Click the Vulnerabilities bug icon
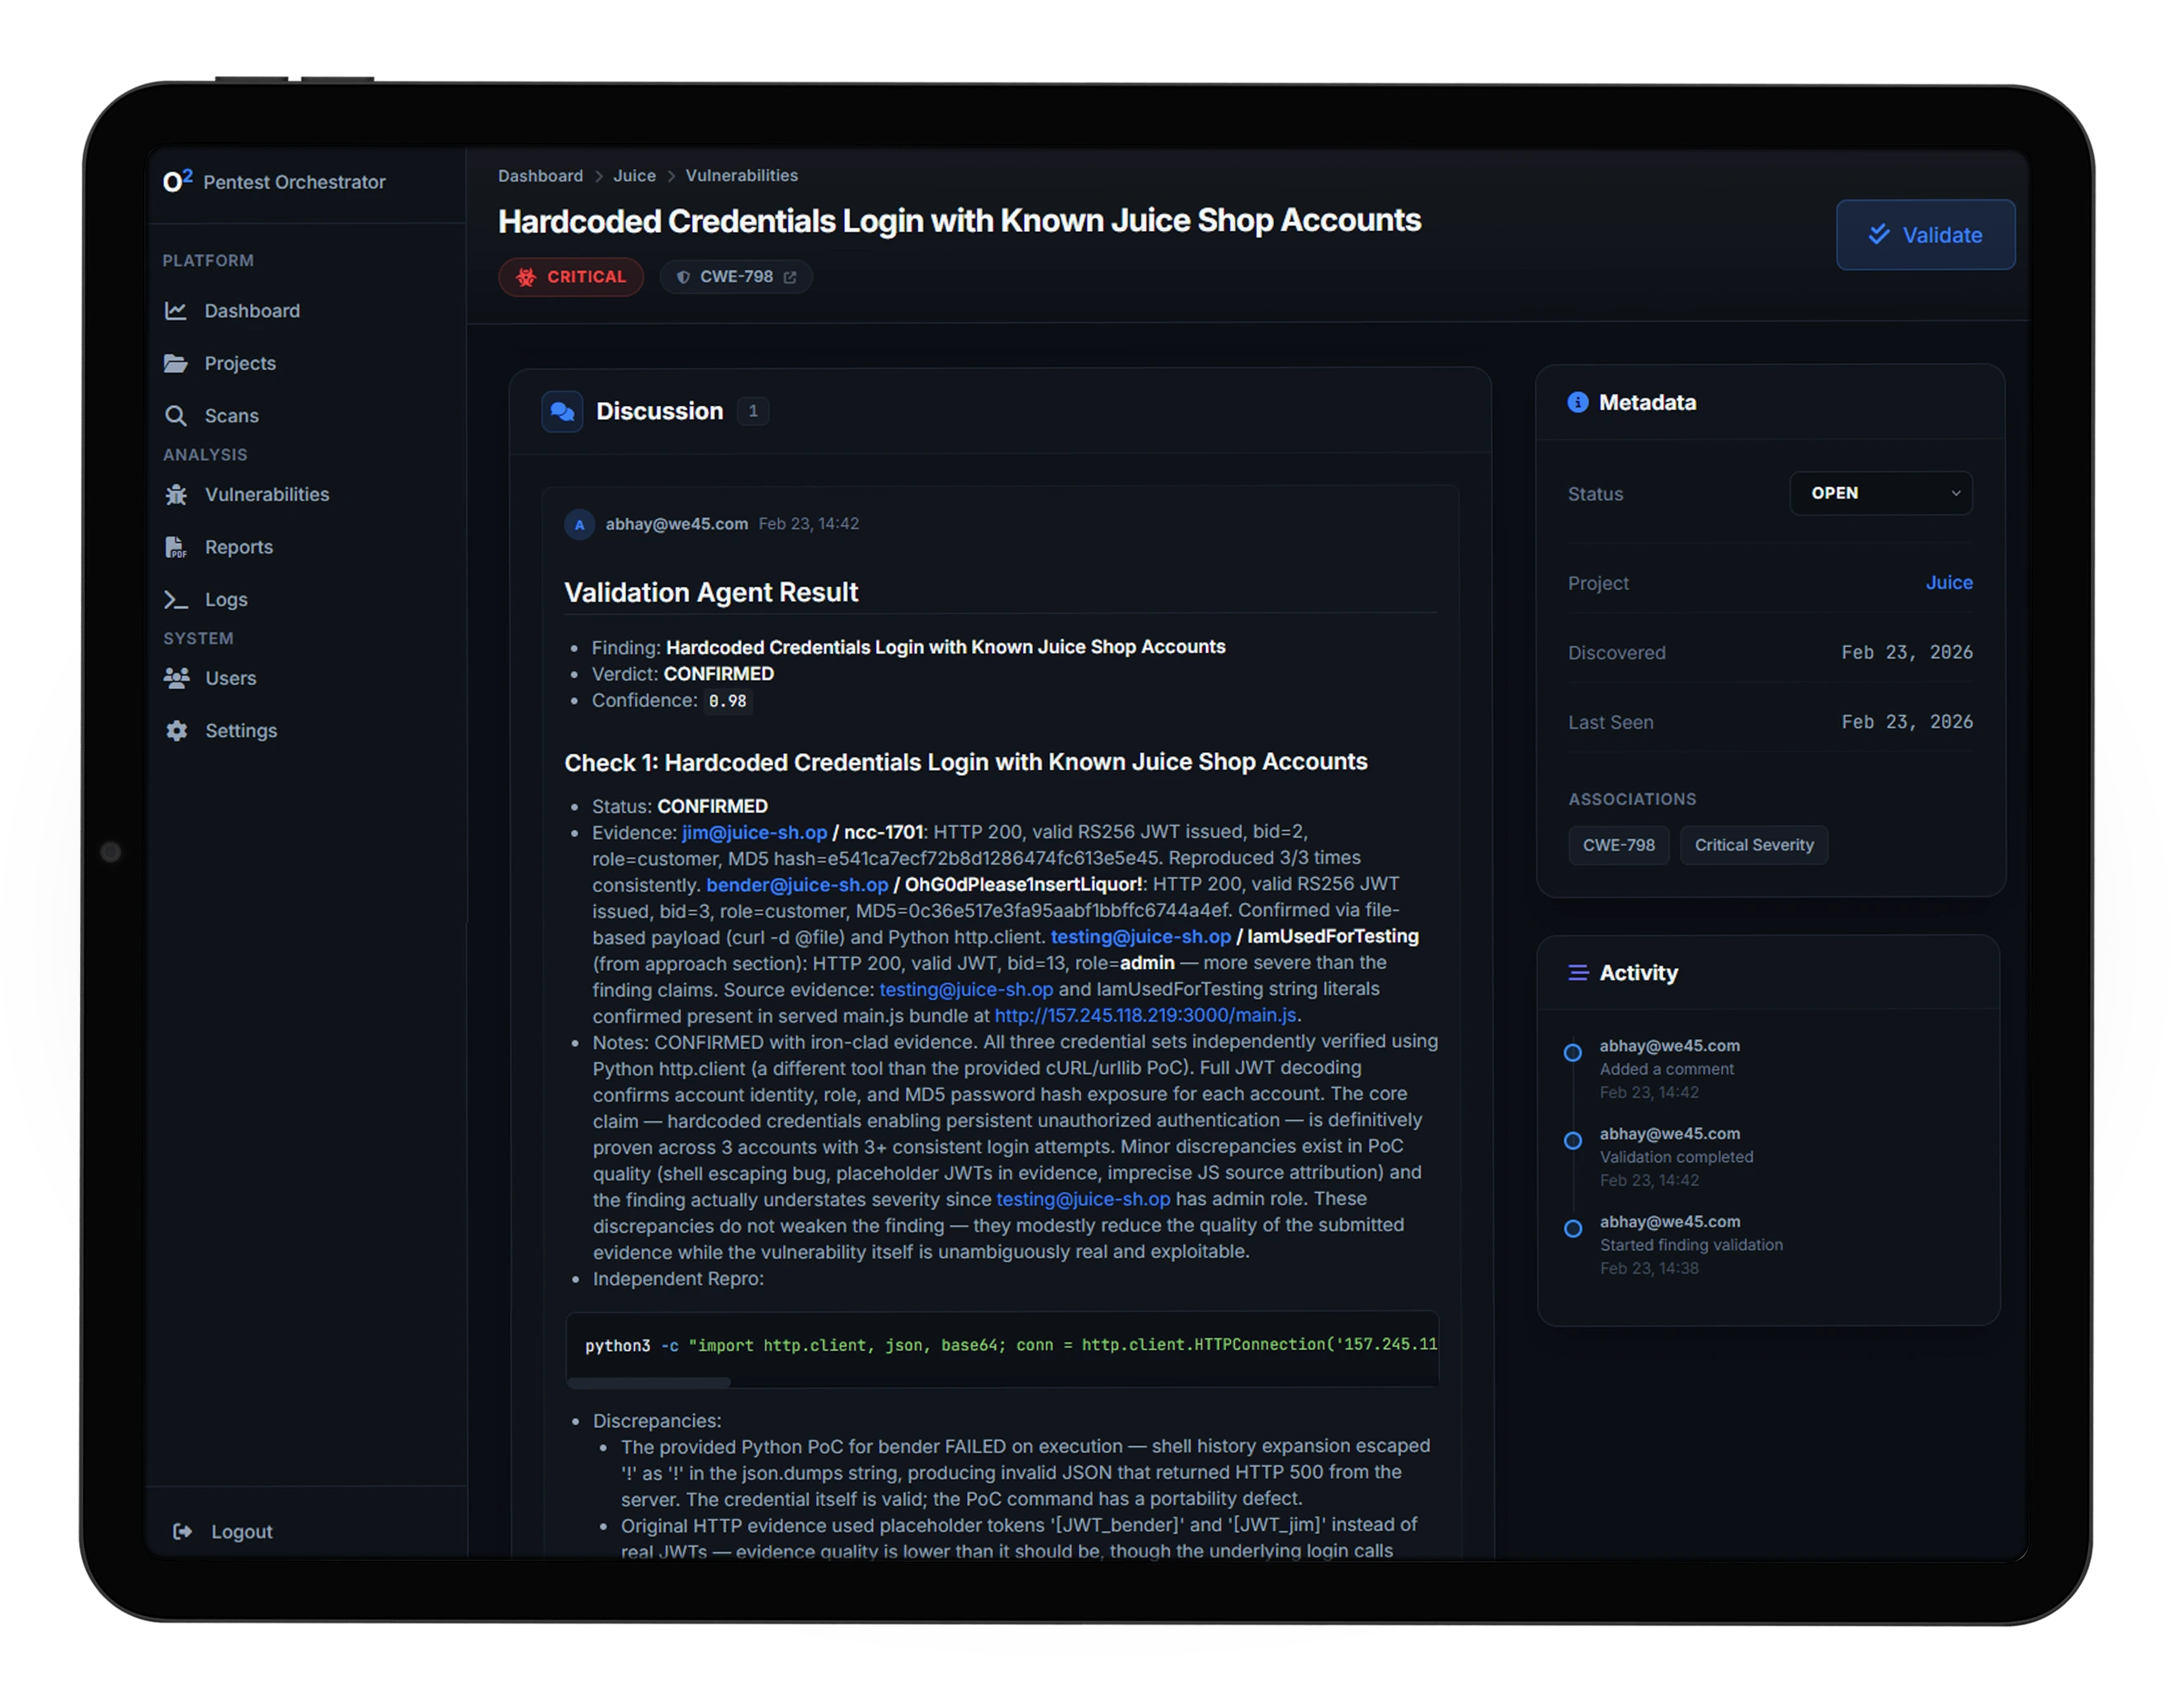The width and height of the screenshot is (2184, 1701). pos(177,495)
